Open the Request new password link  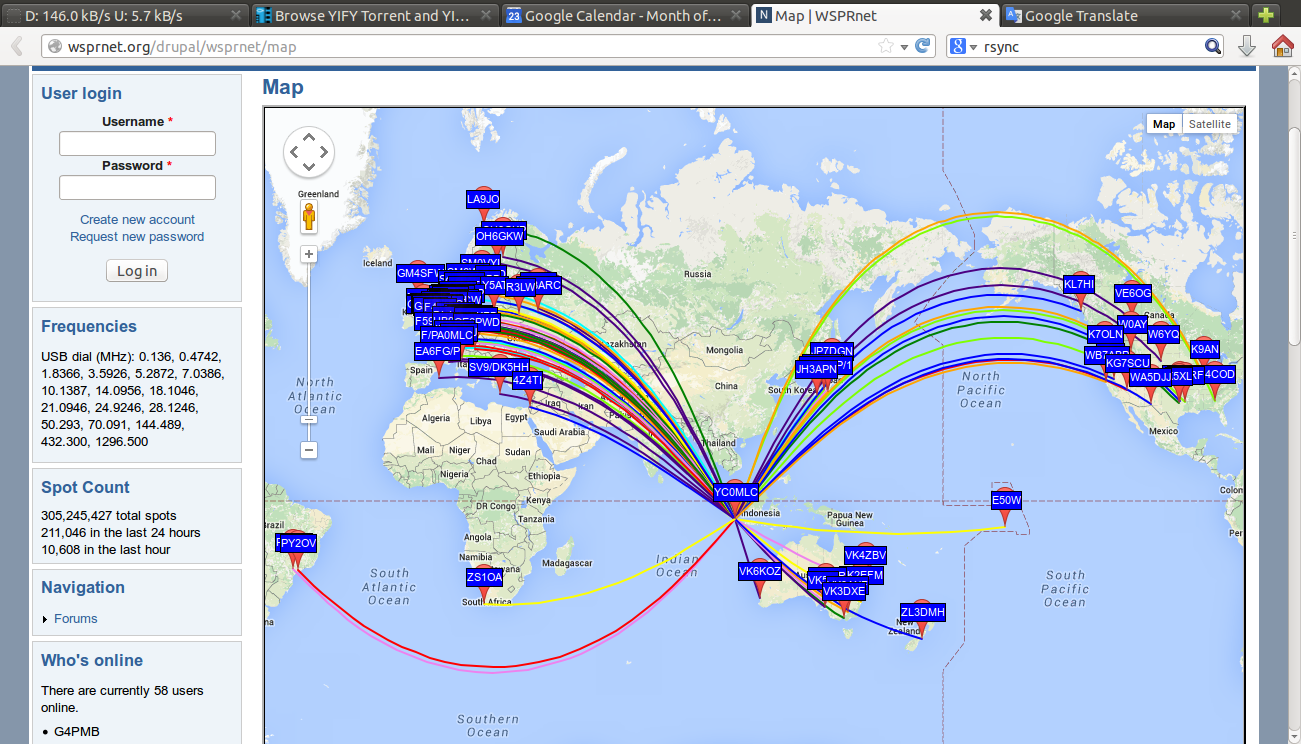(137, 237)
